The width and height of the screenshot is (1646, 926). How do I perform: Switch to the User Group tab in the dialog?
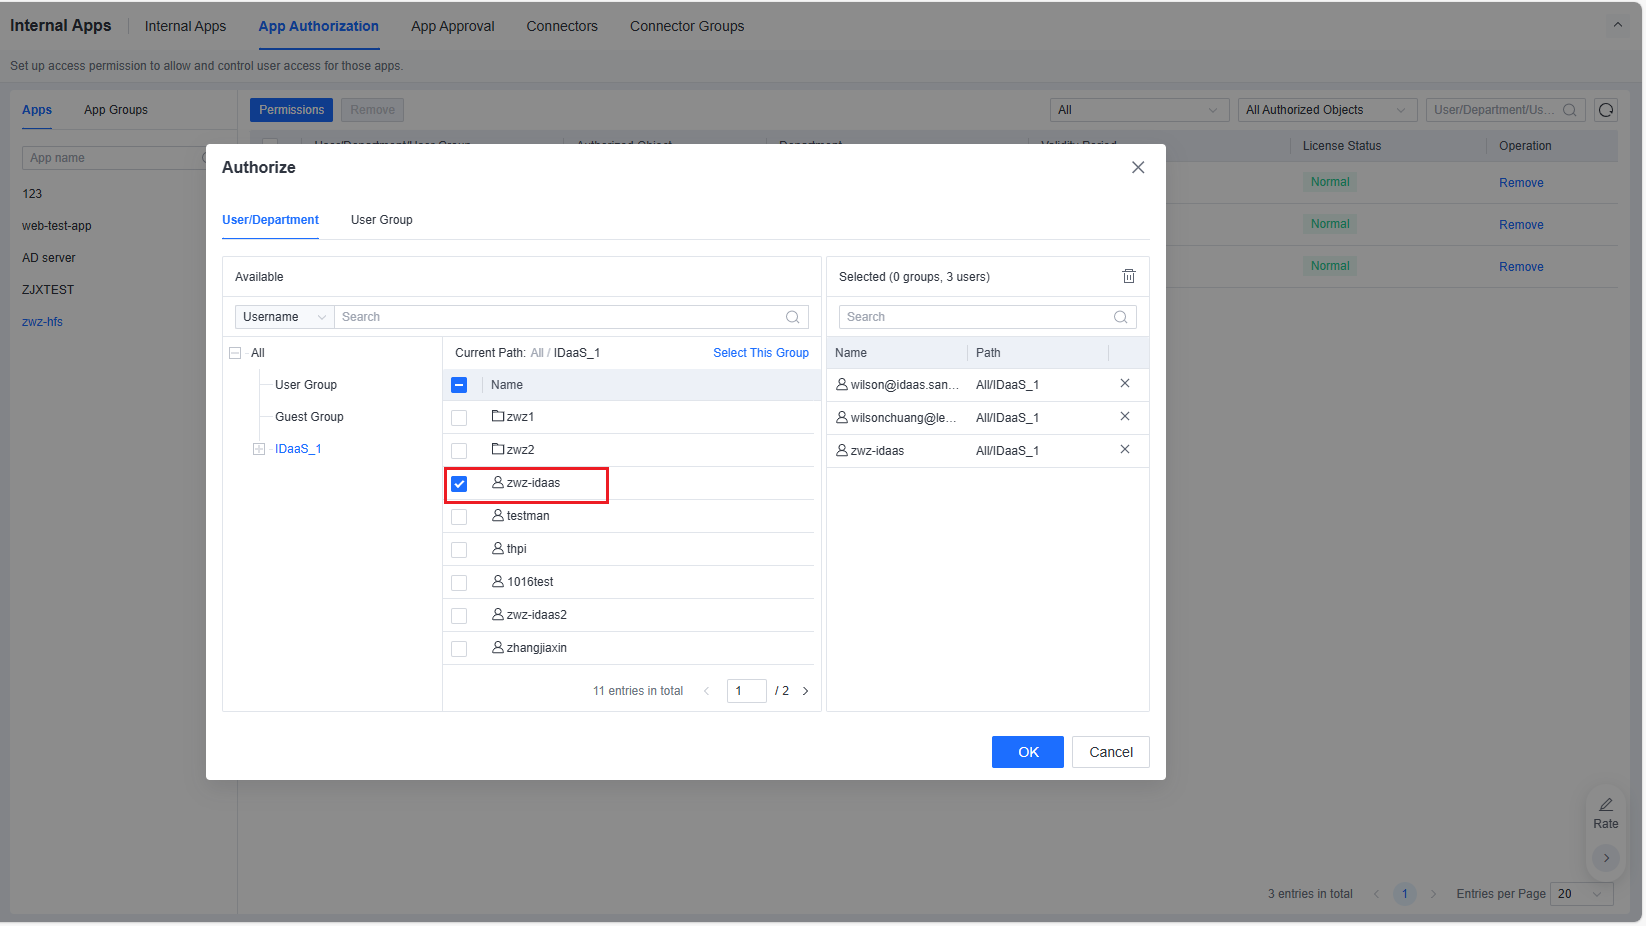pyautogui.click(x=382, y=220)
